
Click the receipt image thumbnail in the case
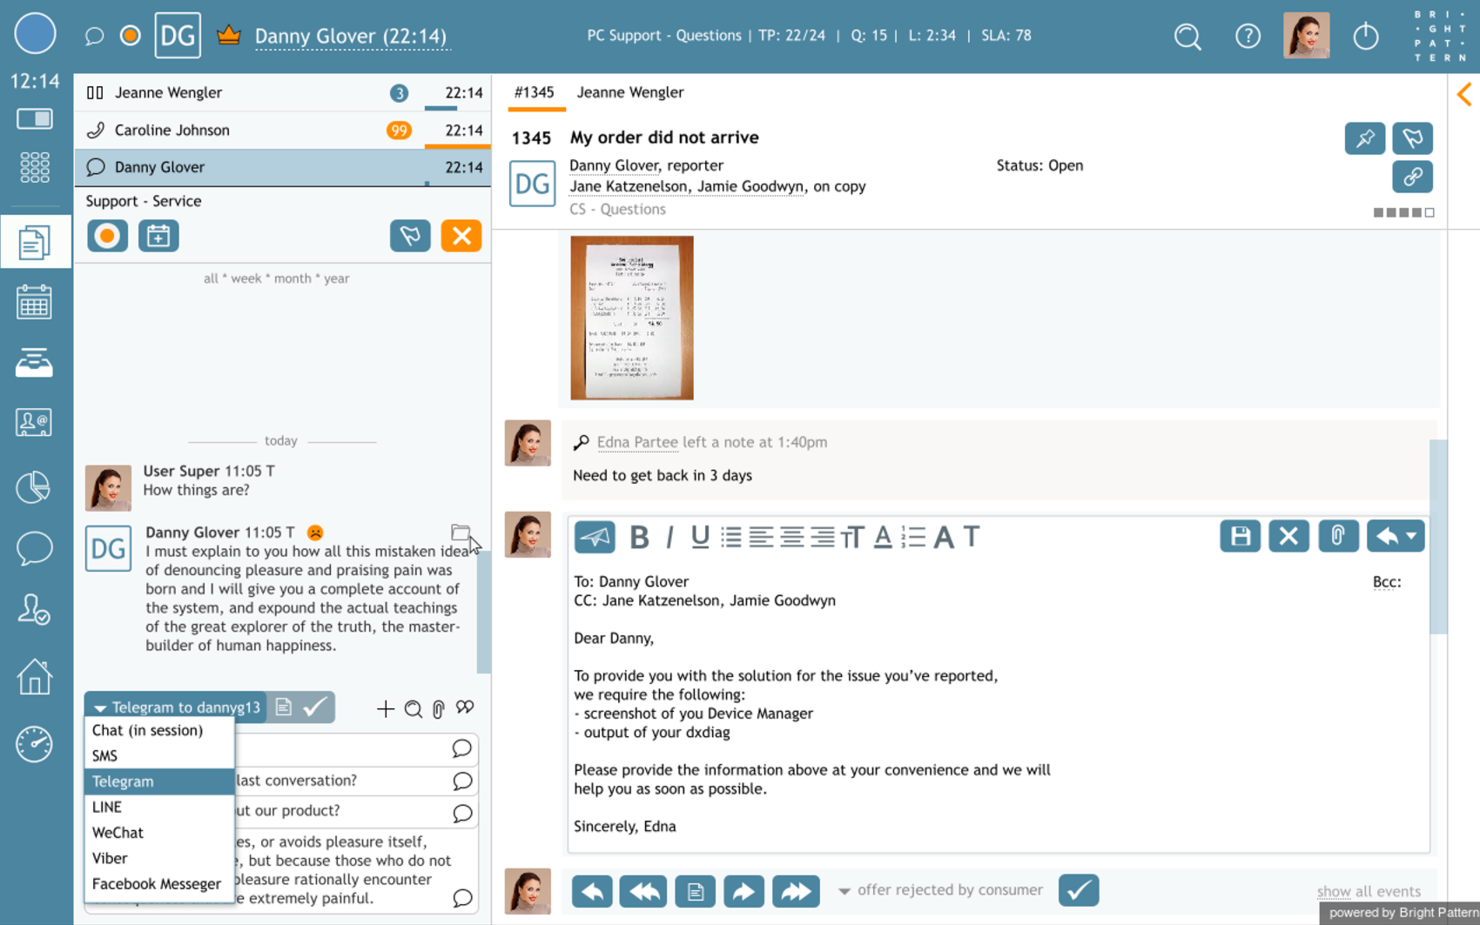click(x=631, y=318)
